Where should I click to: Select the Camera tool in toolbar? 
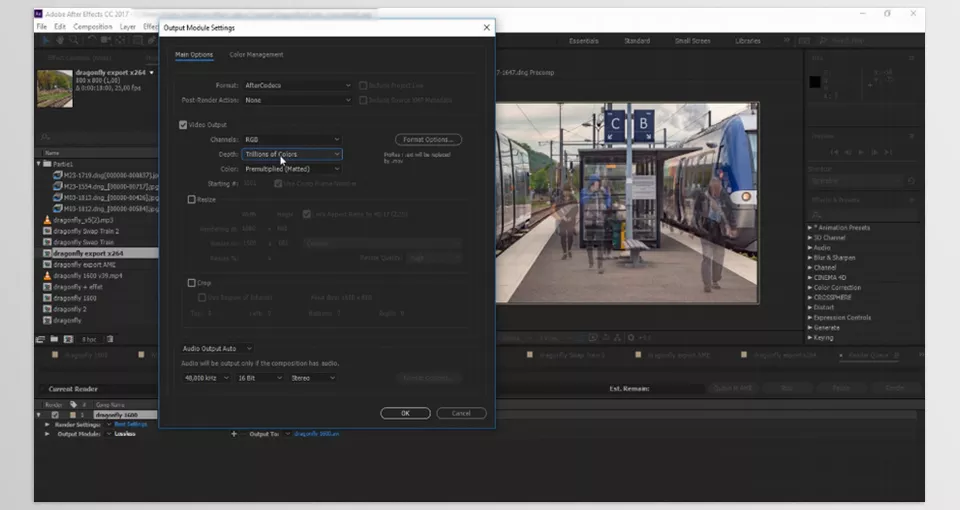click(106, 40)
